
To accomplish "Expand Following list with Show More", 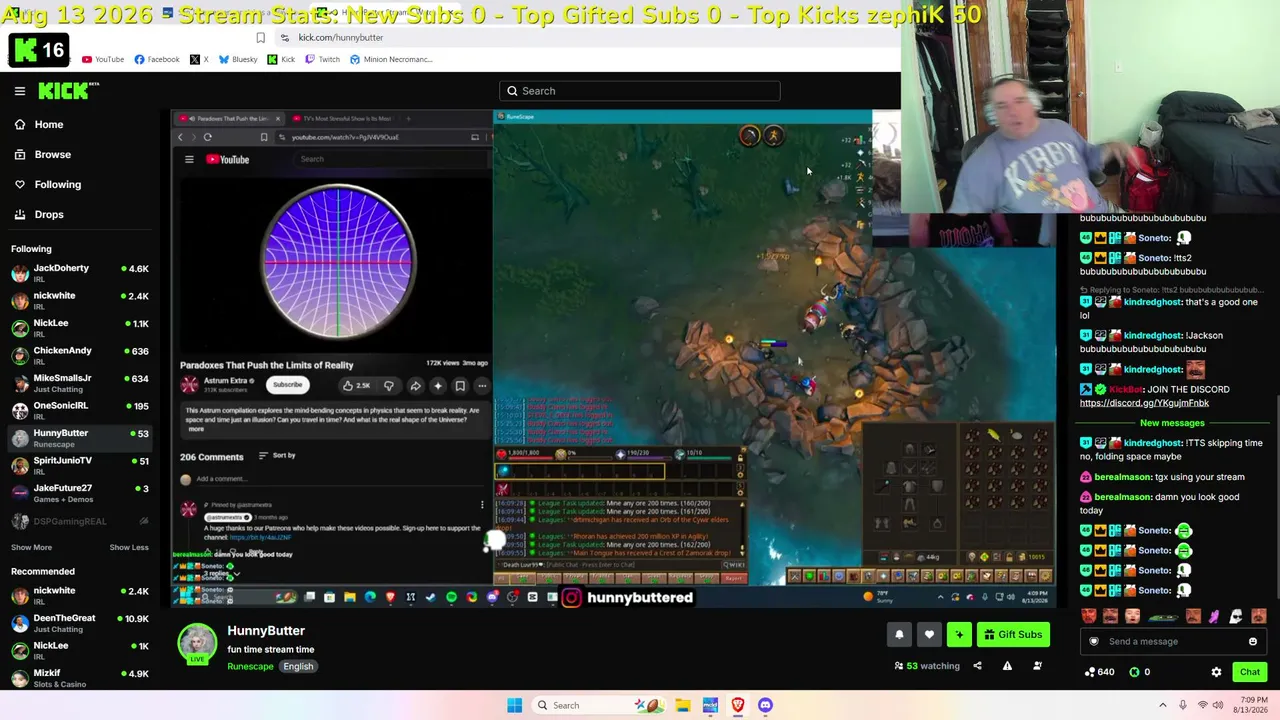I will [x=31, y=547].
